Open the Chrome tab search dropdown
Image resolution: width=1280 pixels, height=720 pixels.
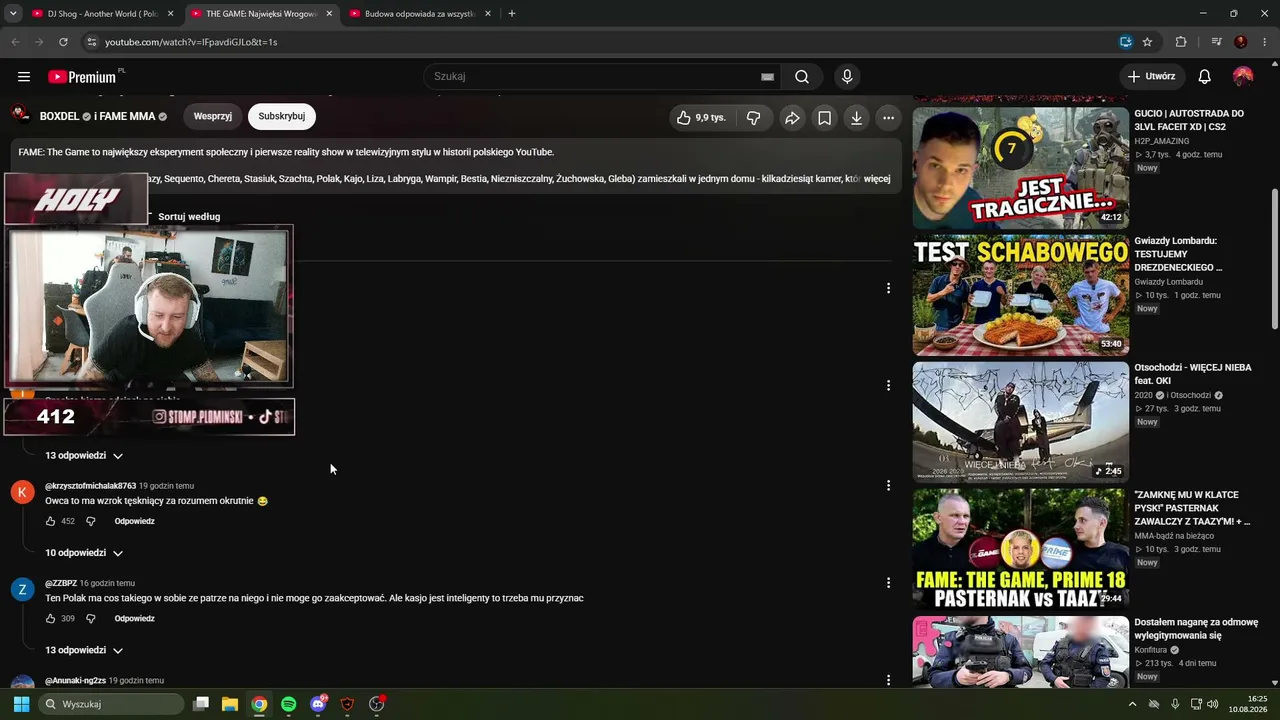13,14
